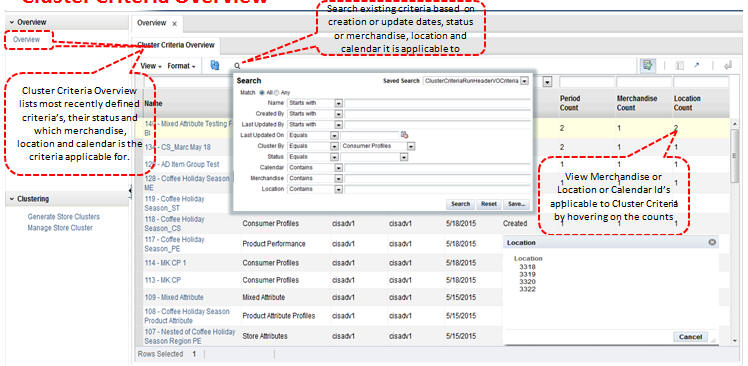Switch to the Overview tab
This screenshot has height=366, width=748.
(151, 23)
